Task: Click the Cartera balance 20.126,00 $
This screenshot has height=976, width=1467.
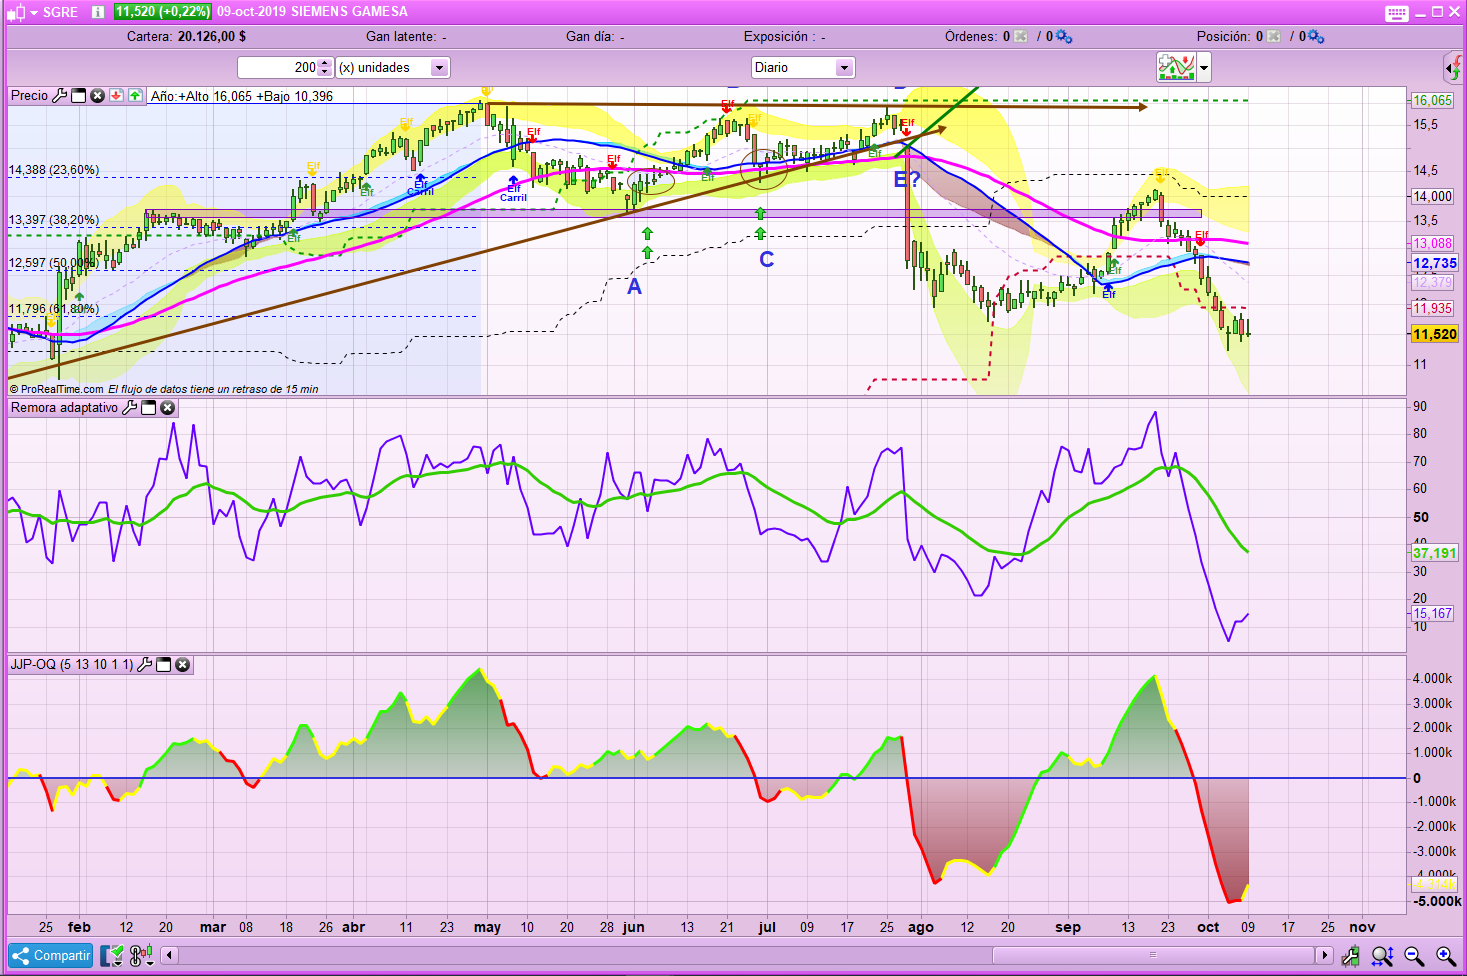Action: click(212, 37)
